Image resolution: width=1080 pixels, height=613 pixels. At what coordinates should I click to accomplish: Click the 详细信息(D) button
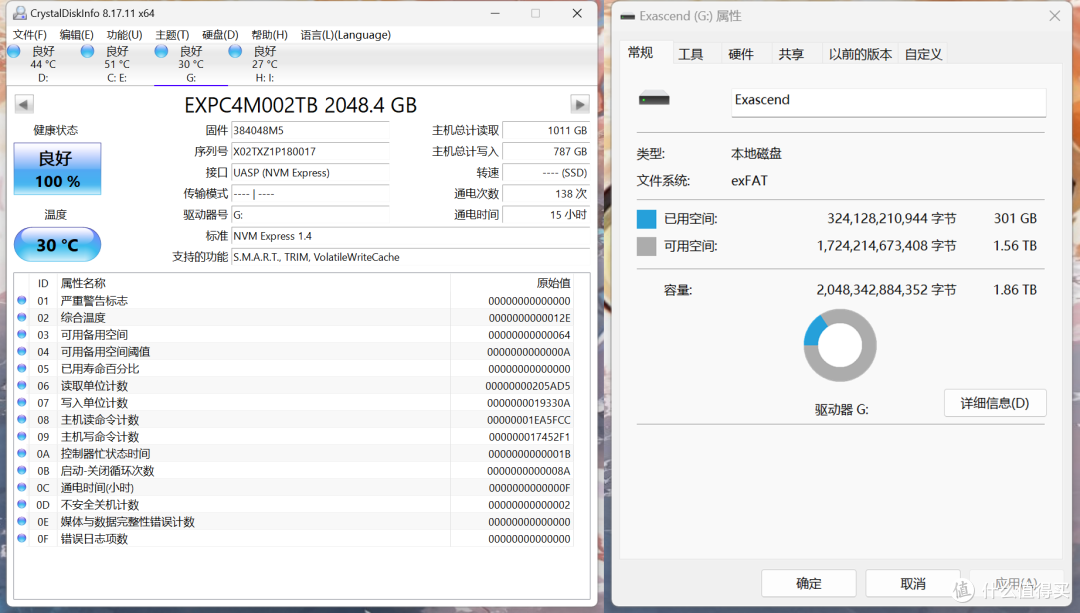click(x=995, y=403)
